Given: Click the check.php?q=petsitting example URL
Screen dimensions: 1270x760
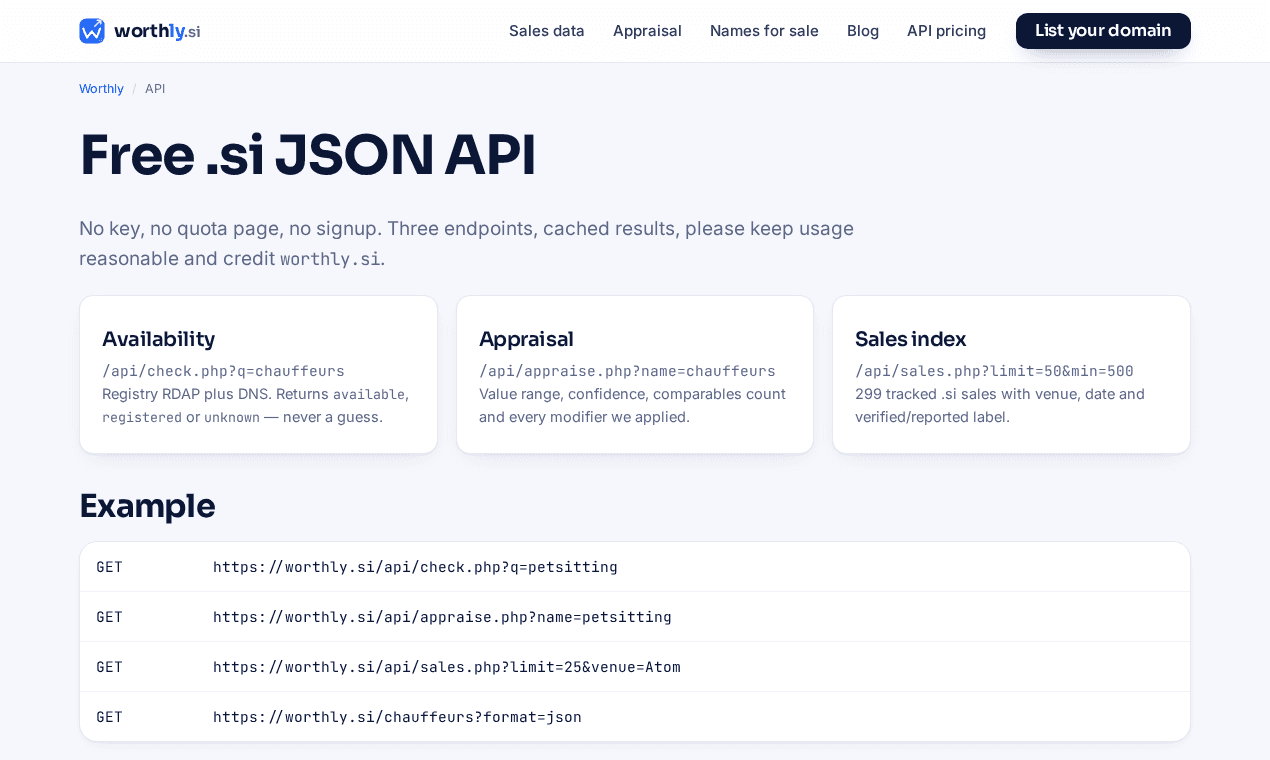Looking at the screenshot, I should [415, 567].
